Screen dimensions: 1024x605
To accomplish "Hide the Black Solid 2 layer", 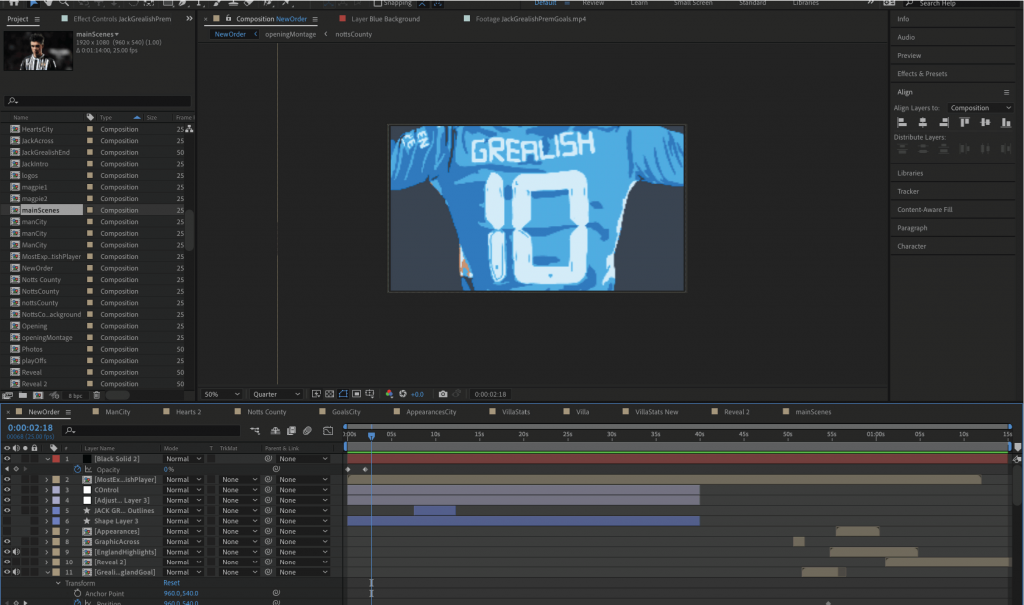I will tap(8, 458).
